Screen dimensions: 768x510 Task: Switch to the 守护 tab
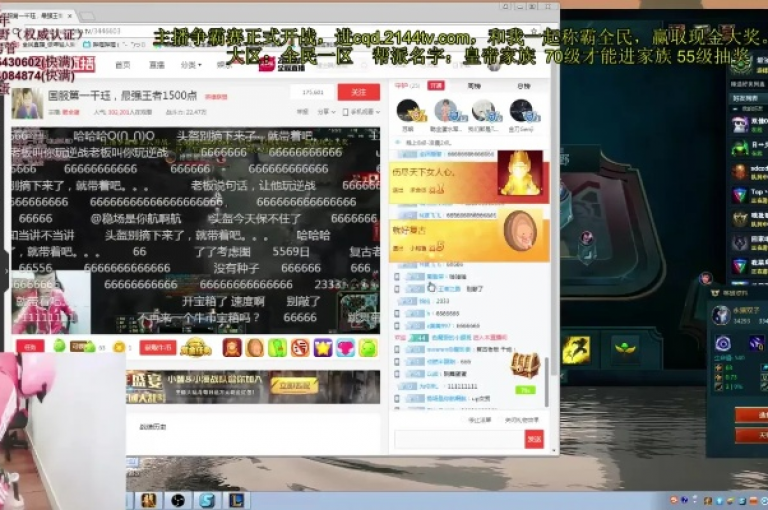tap(406, 86)
